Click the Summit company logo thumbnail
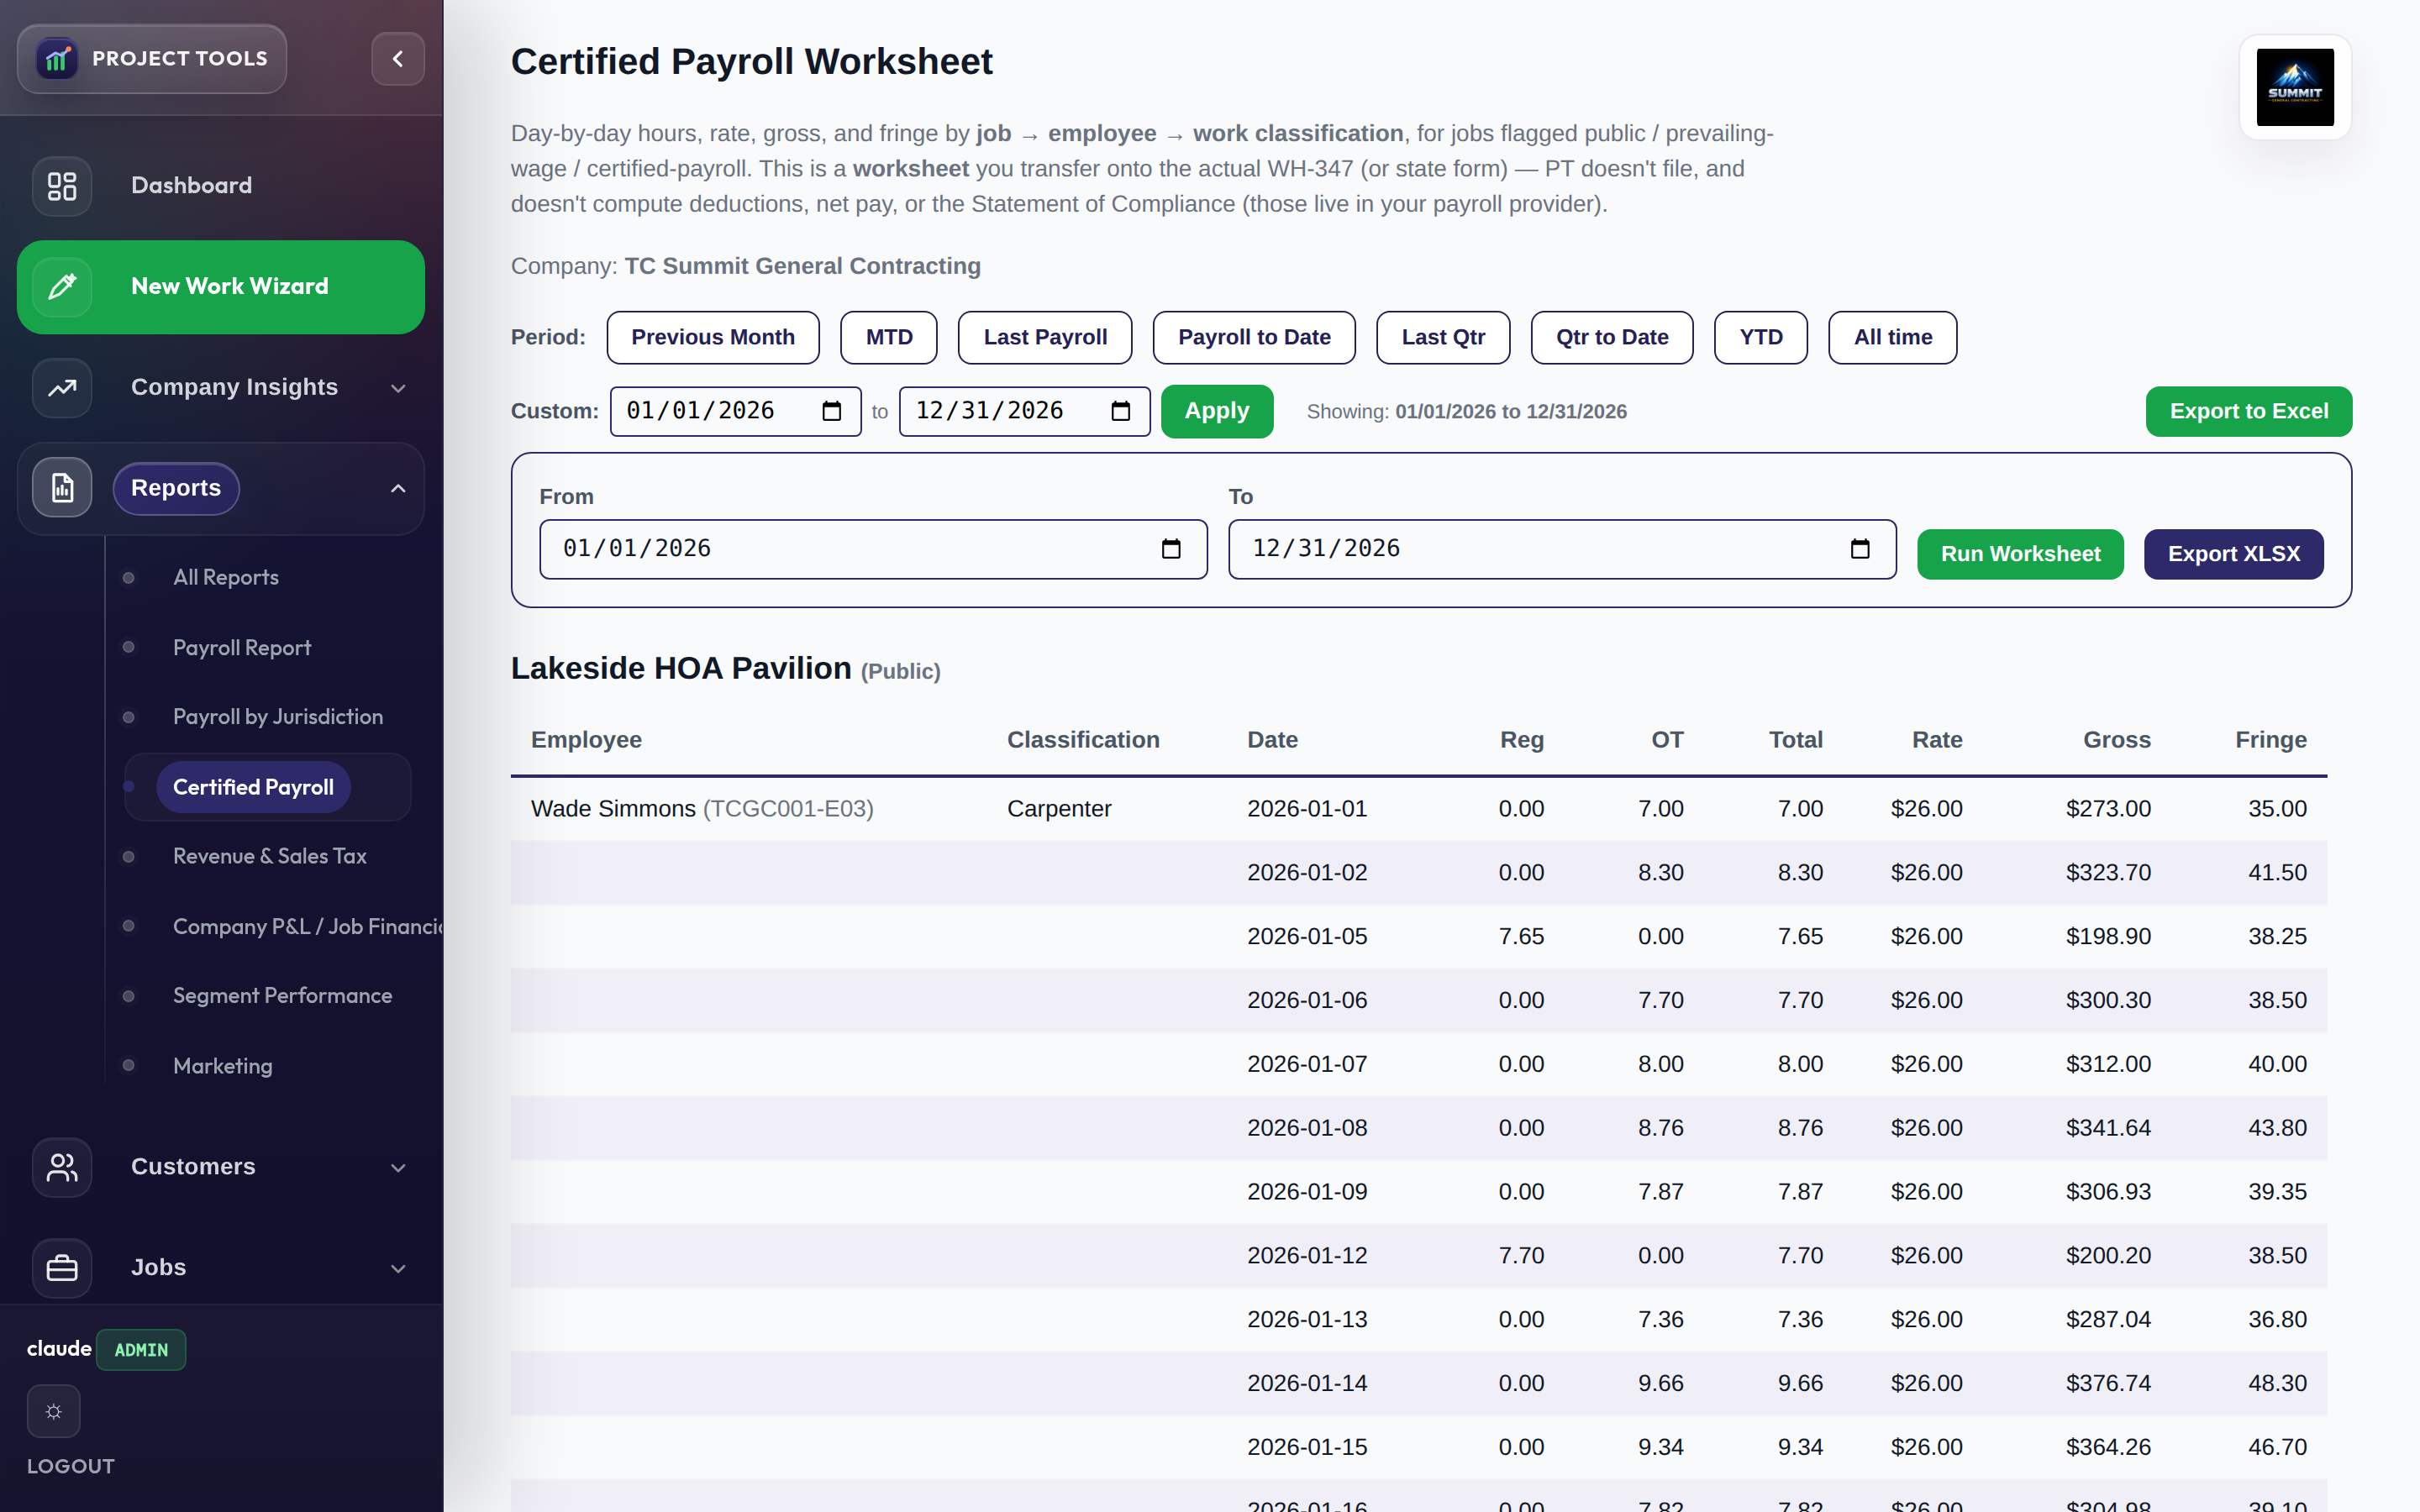This screenshot has height=1512, width=2420. point(2295,87)
